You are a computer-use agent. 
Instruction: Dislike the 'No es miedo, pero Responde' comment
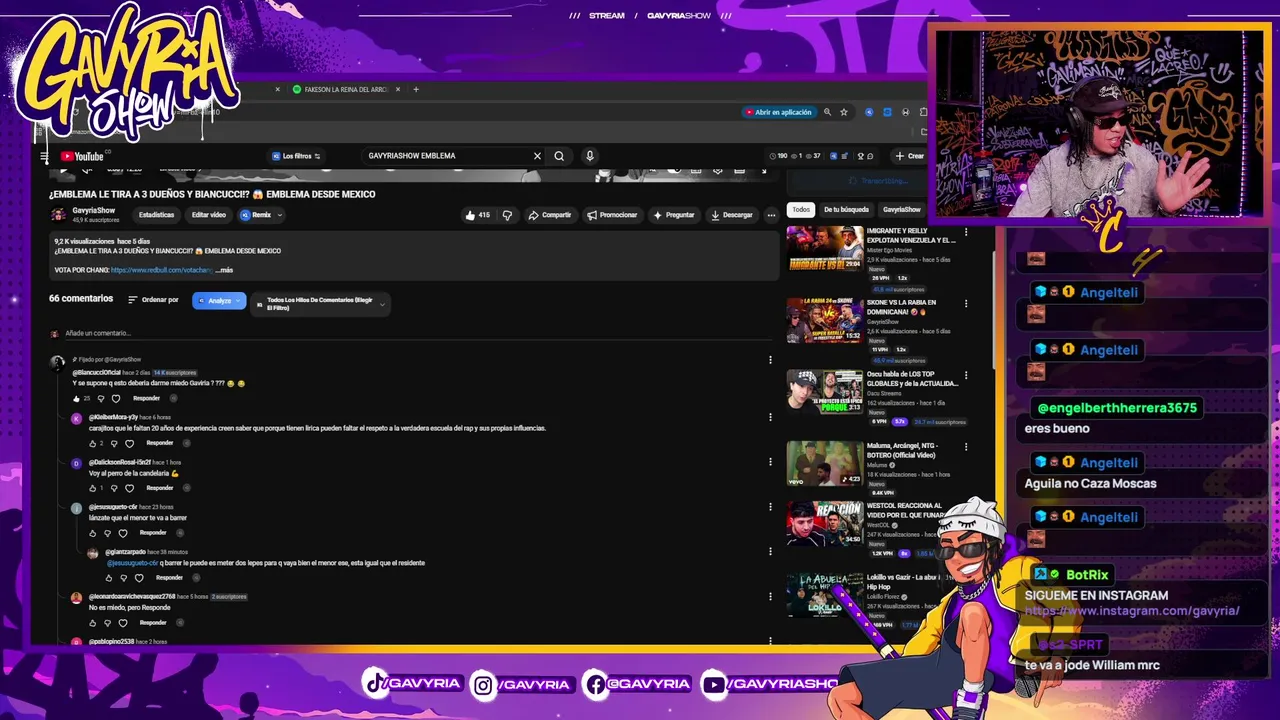click(109, 622)
